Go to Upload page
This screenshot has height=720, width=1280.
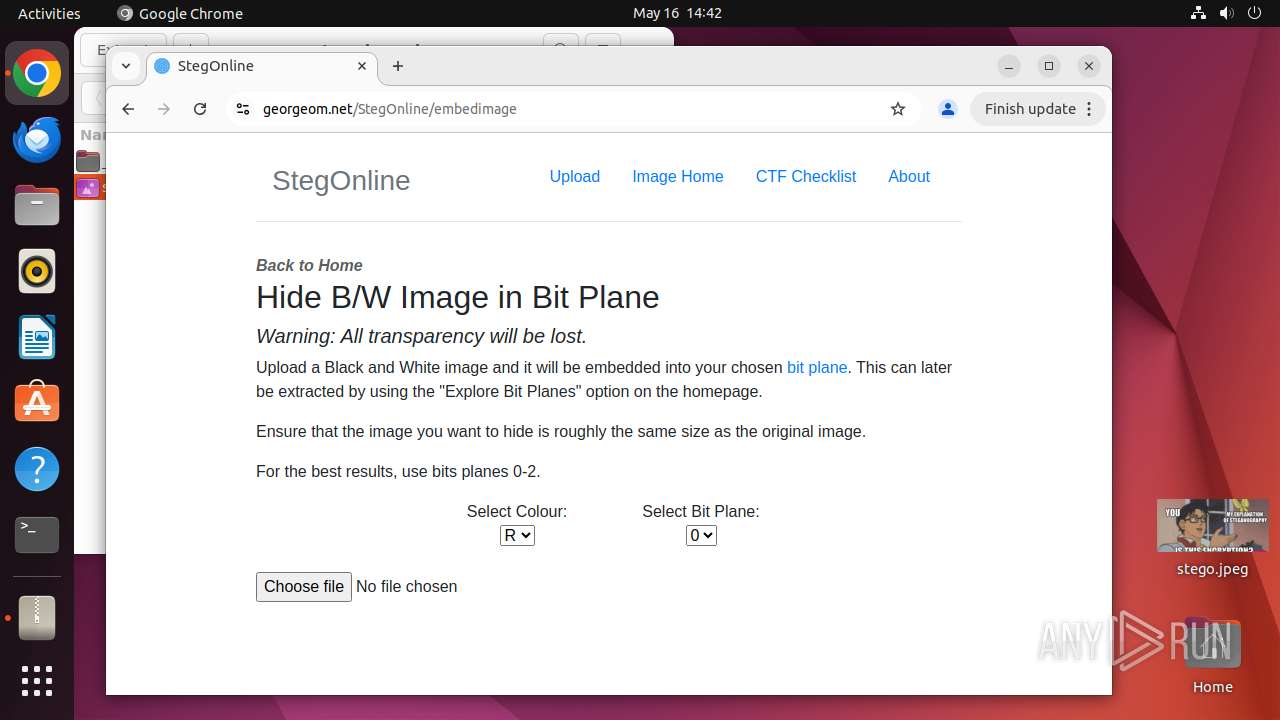575,176
